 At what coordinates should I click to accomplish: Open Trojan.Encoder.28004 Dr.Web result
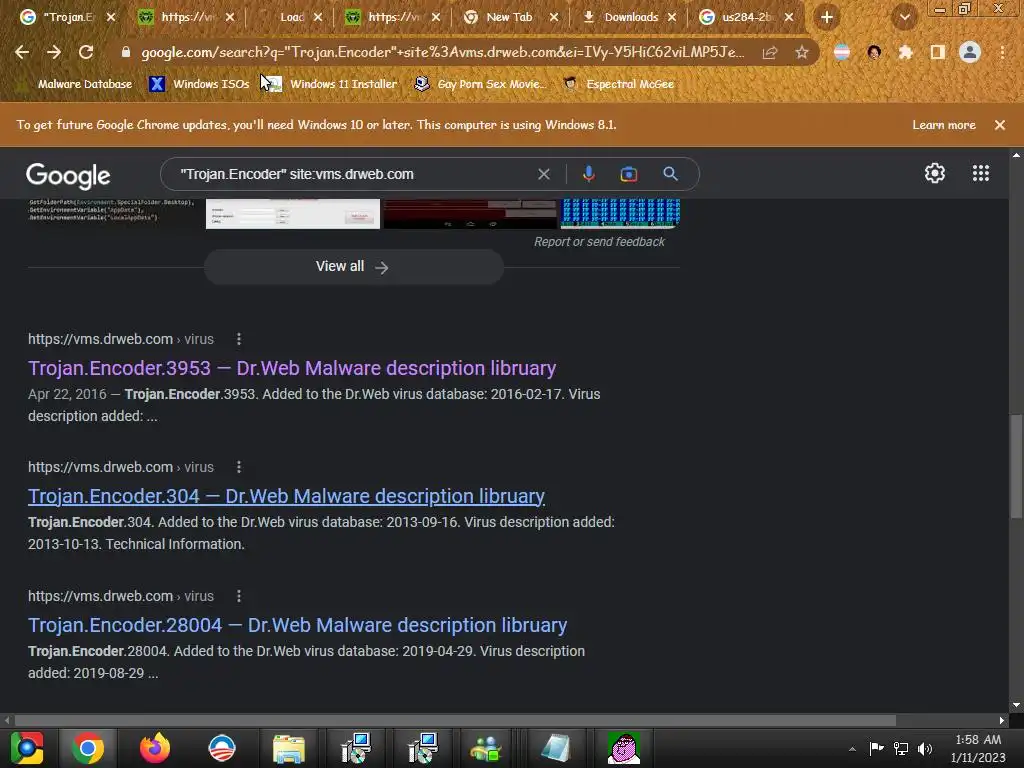(x=297, y=625)
